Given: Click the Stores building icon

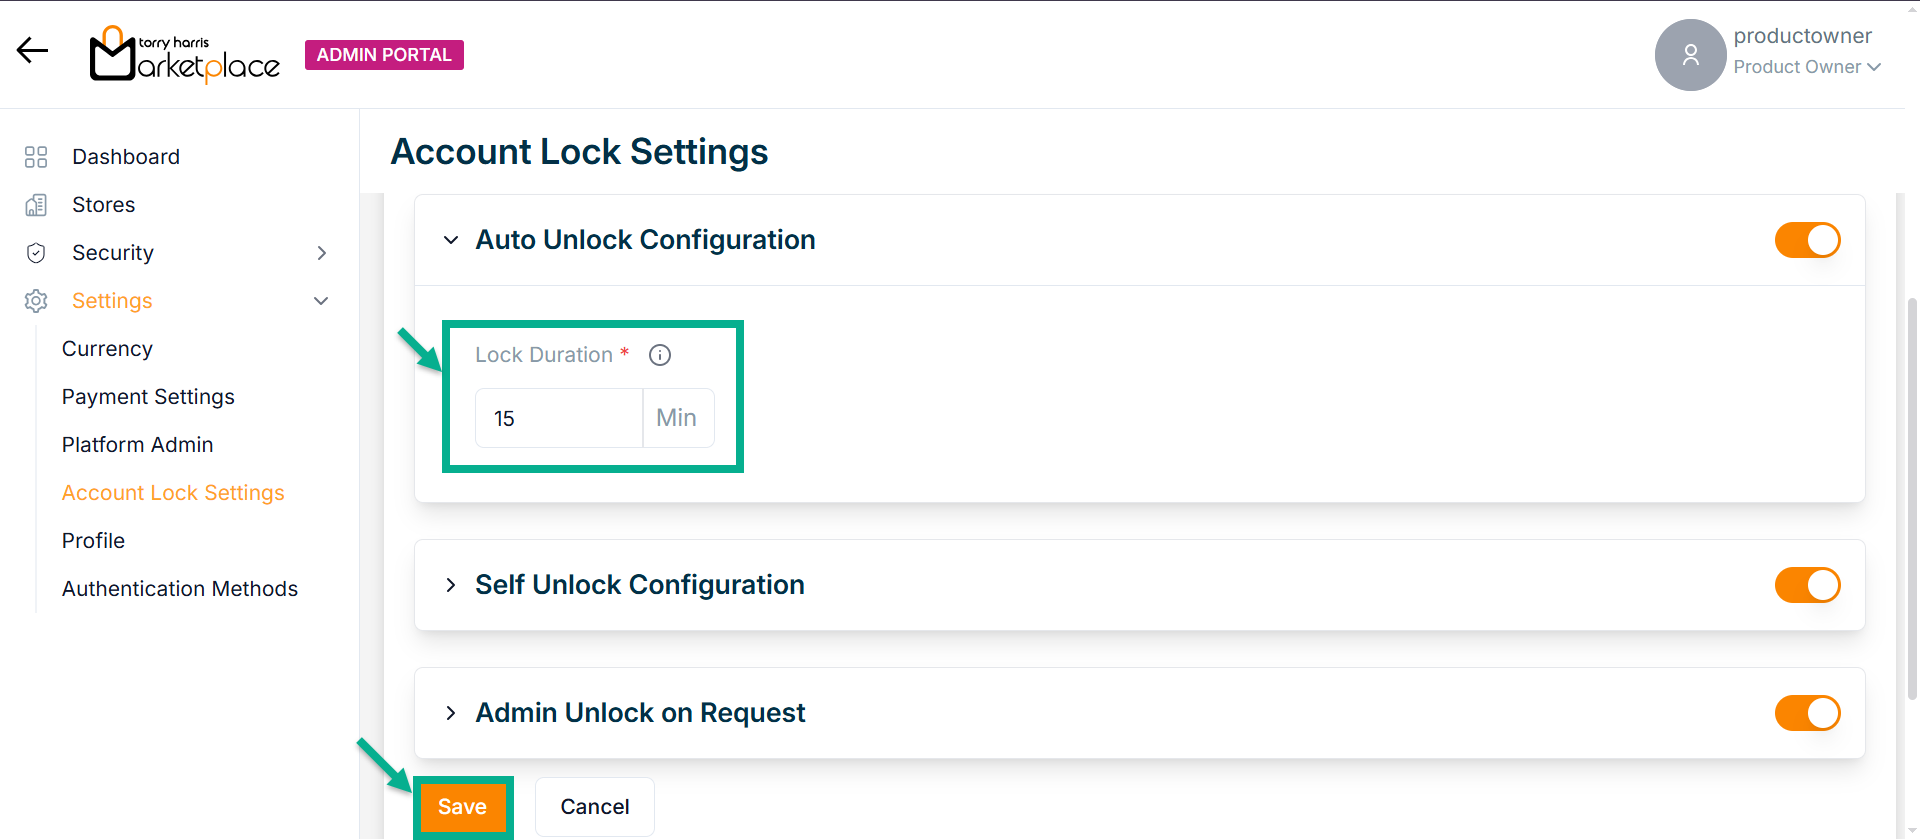Looking at the screenshot, I should [x=36, y=205].
